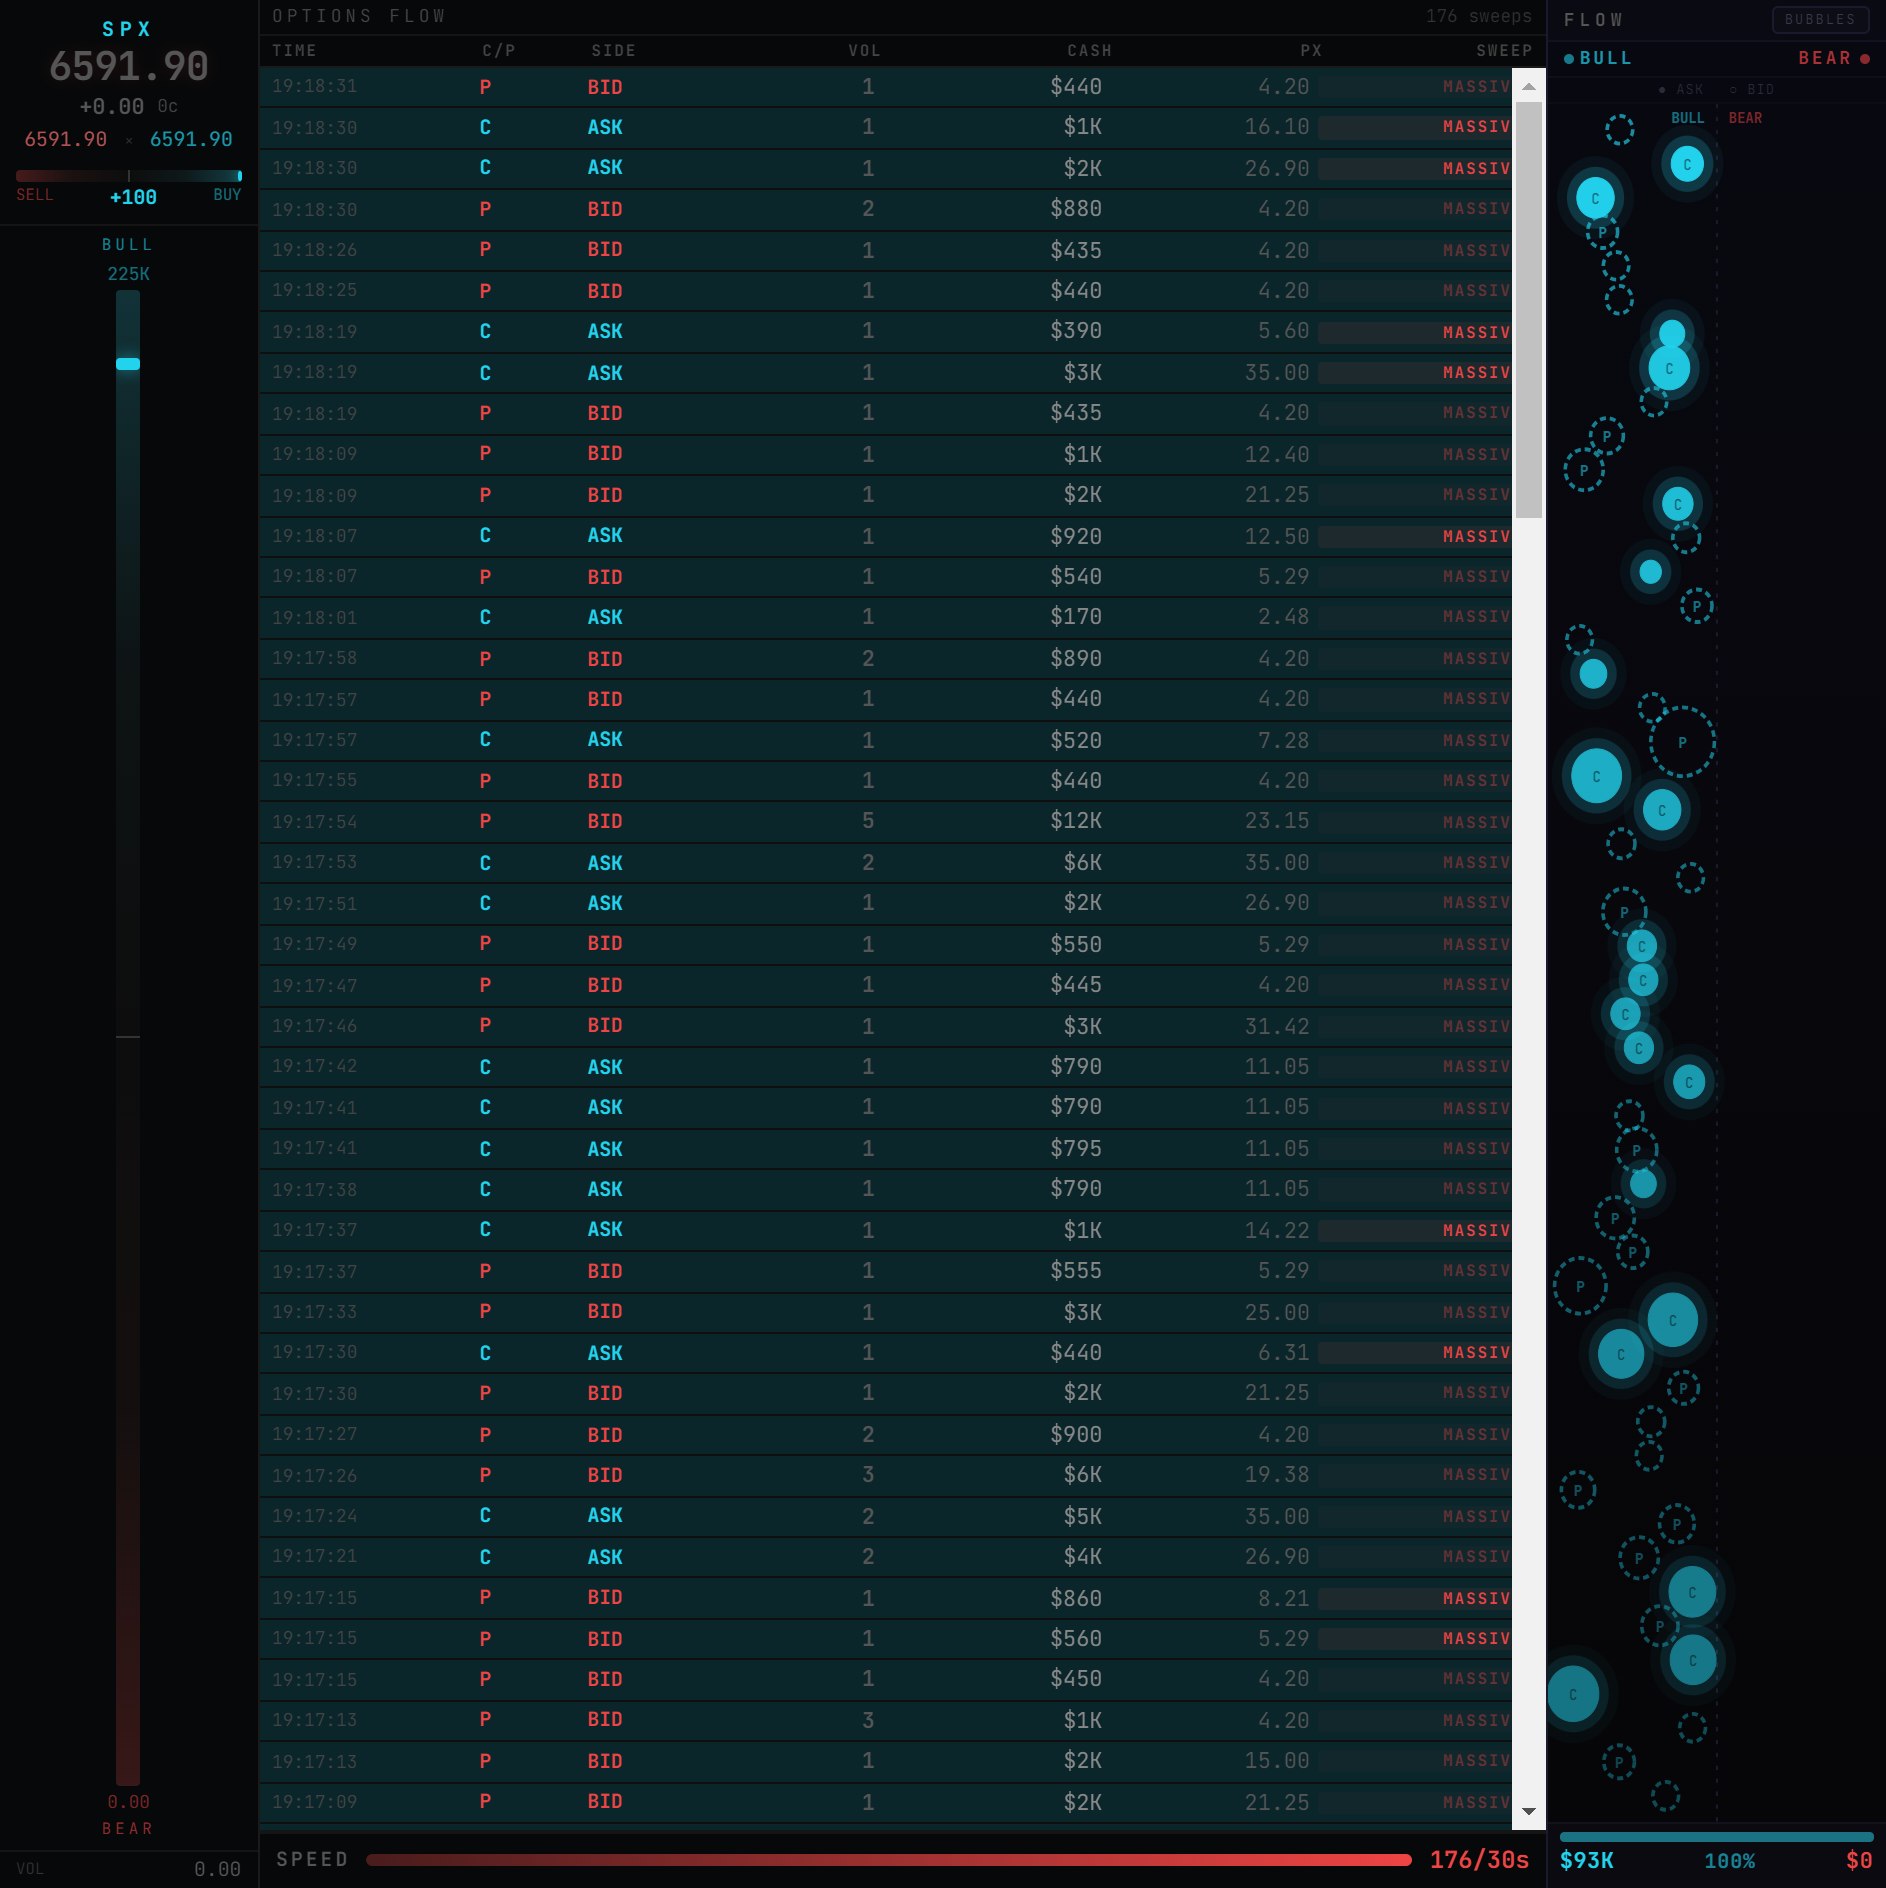The height and width of the screenshot is (1888, 1886).
Task: Click the cyan handle on the BULL/BEAR vertical meter
Action: point(128,364)
